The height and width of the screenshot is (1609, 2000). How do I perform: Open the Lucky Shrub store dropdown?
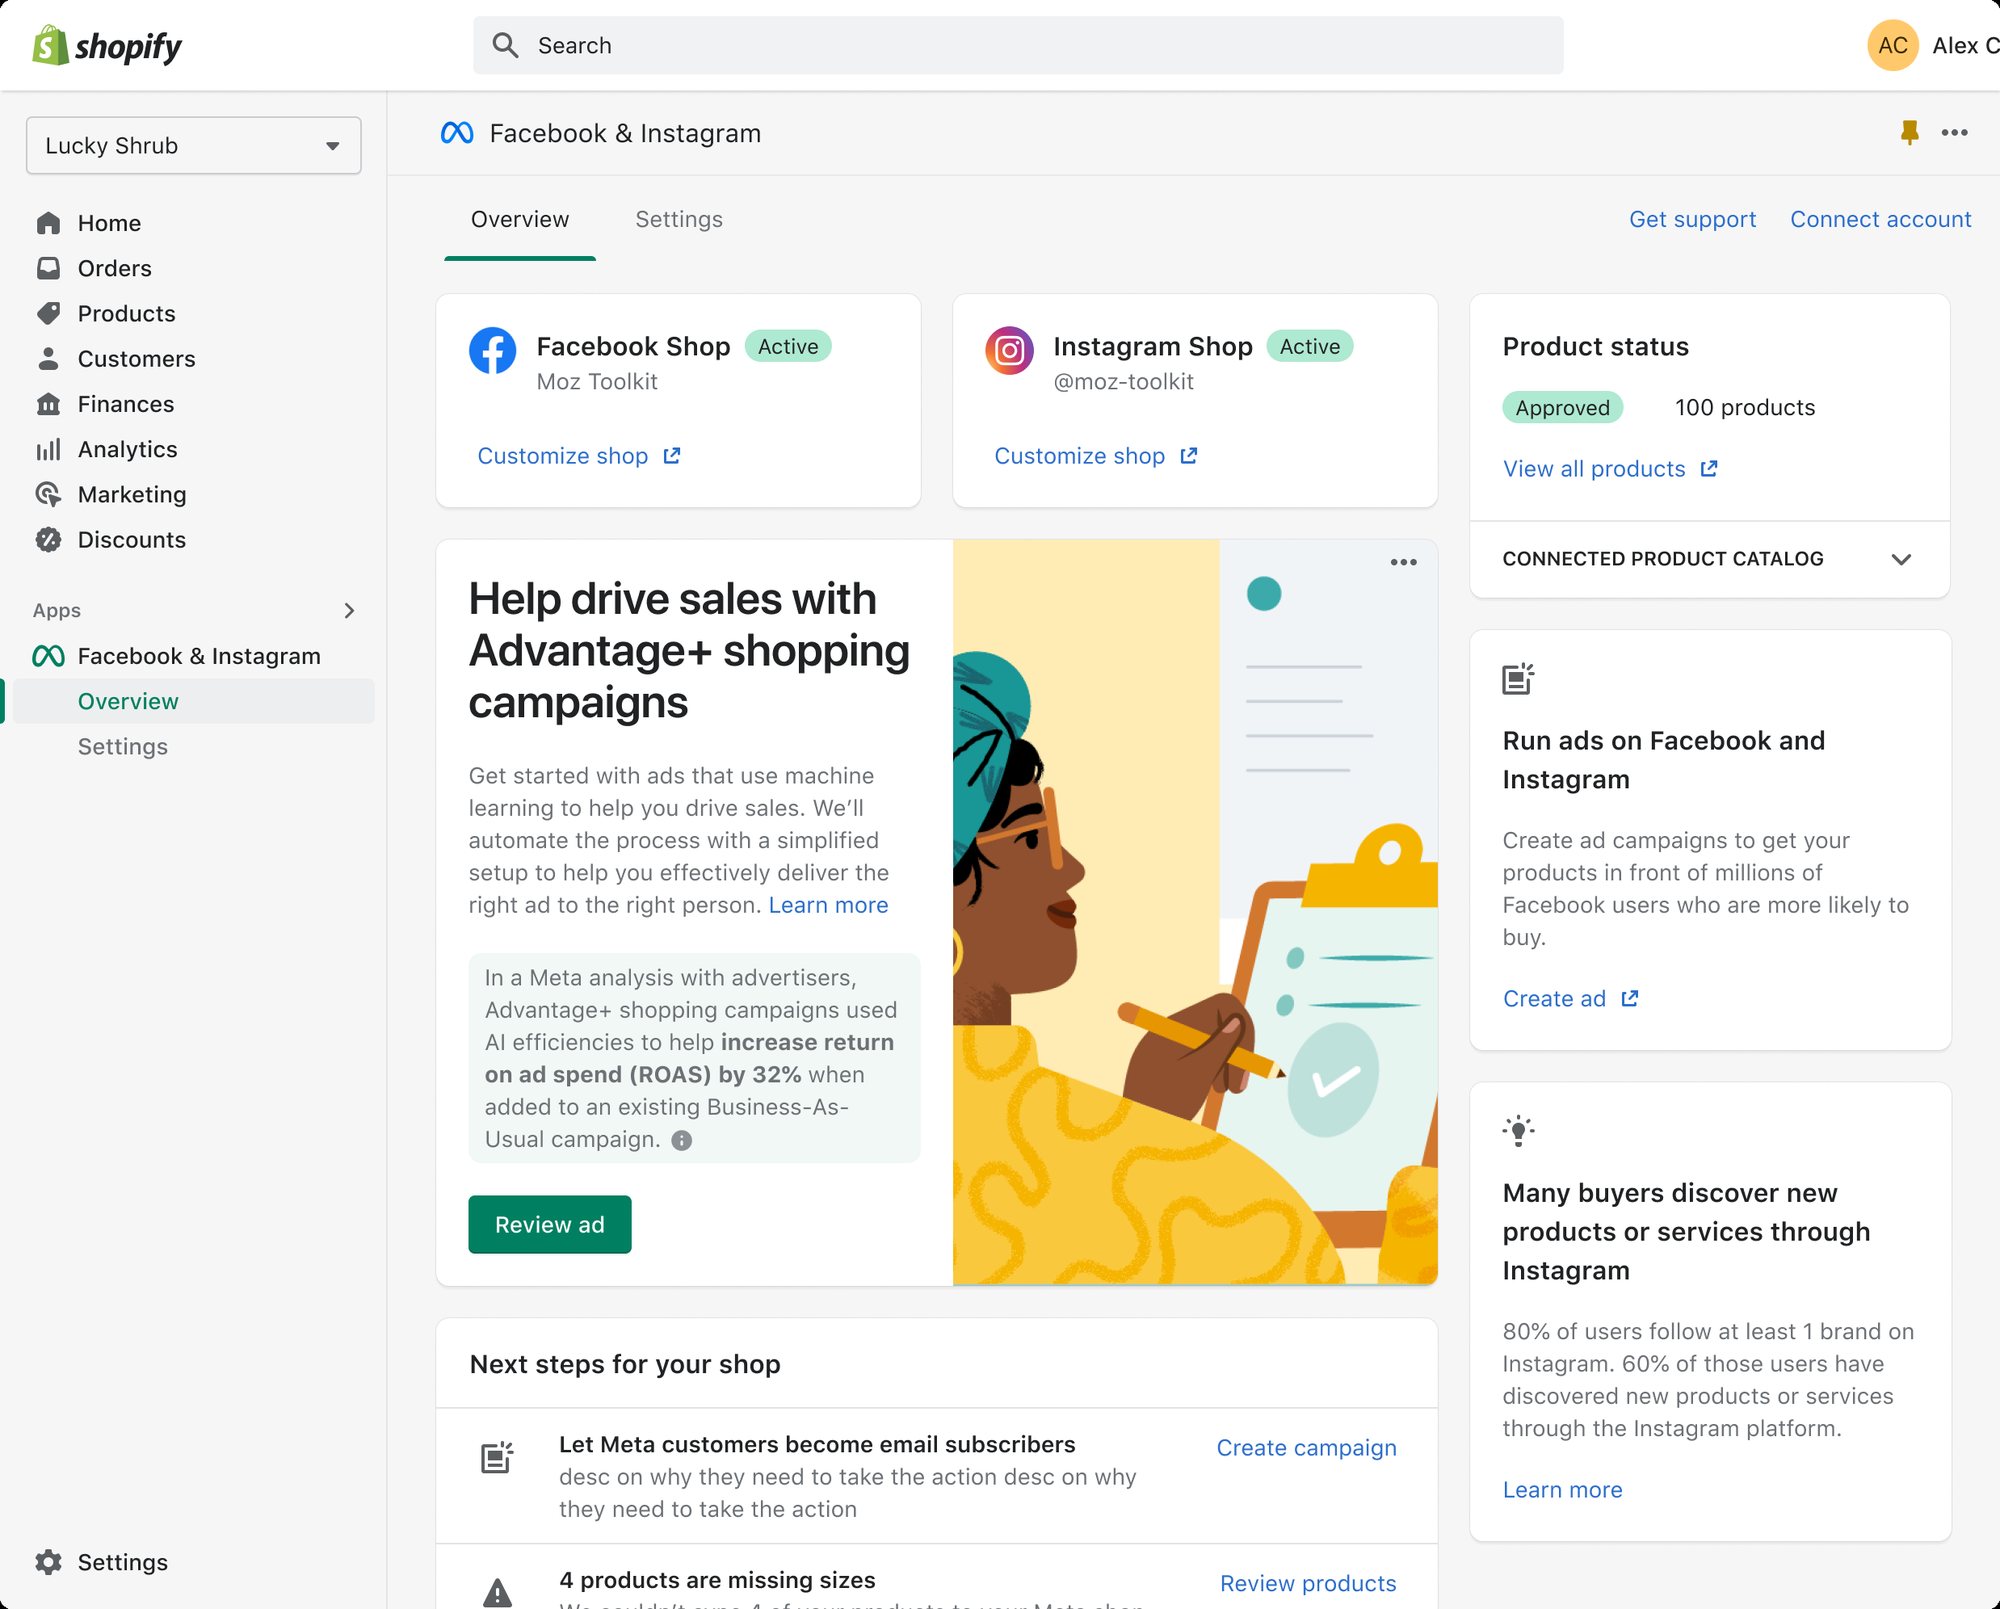pos(193,145)
